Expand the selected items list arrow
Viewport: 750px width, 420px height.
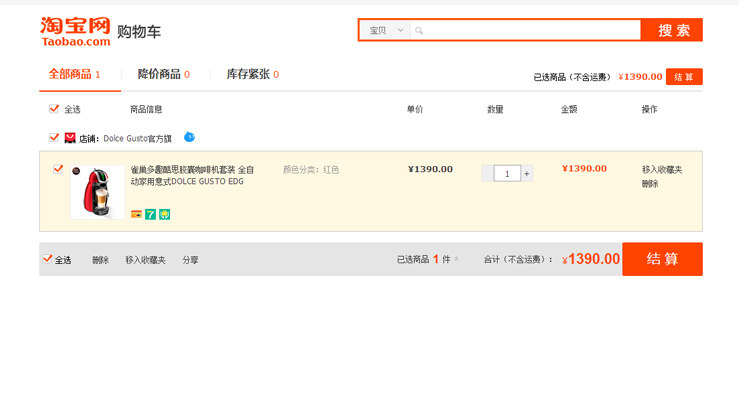[x=457, y=259]
